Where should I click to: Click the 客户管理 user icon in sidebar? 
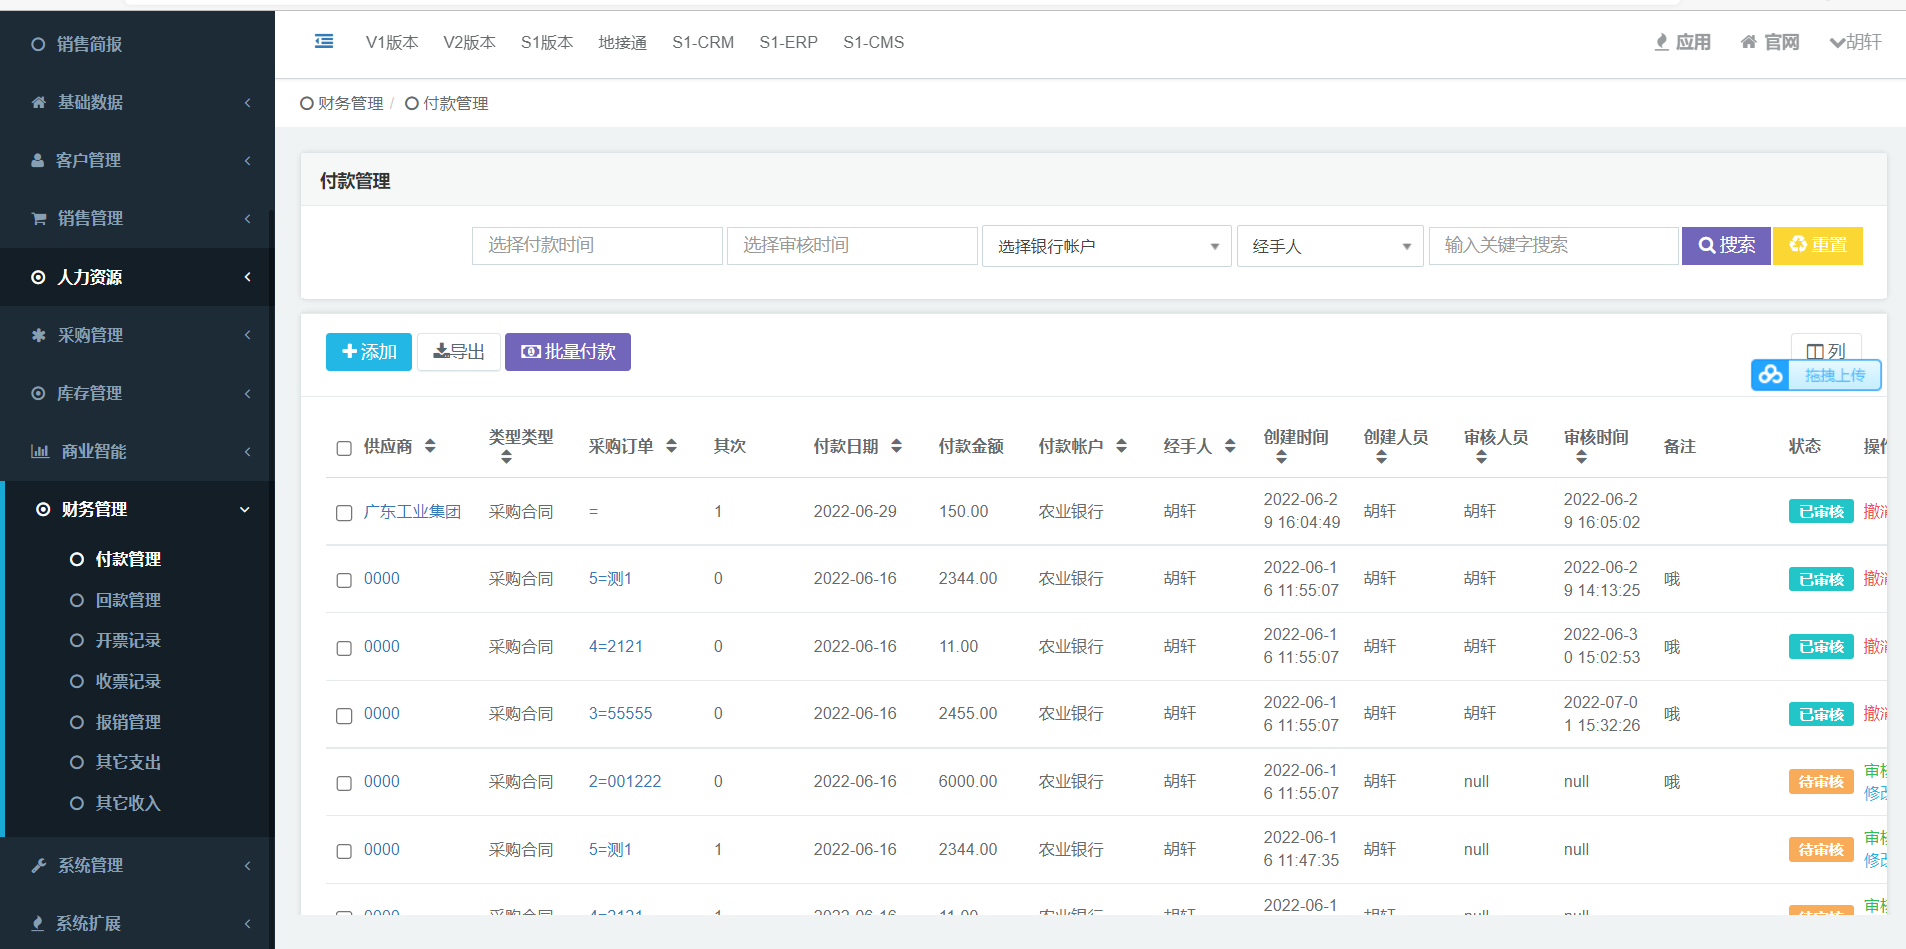click(x=38, y=160)
